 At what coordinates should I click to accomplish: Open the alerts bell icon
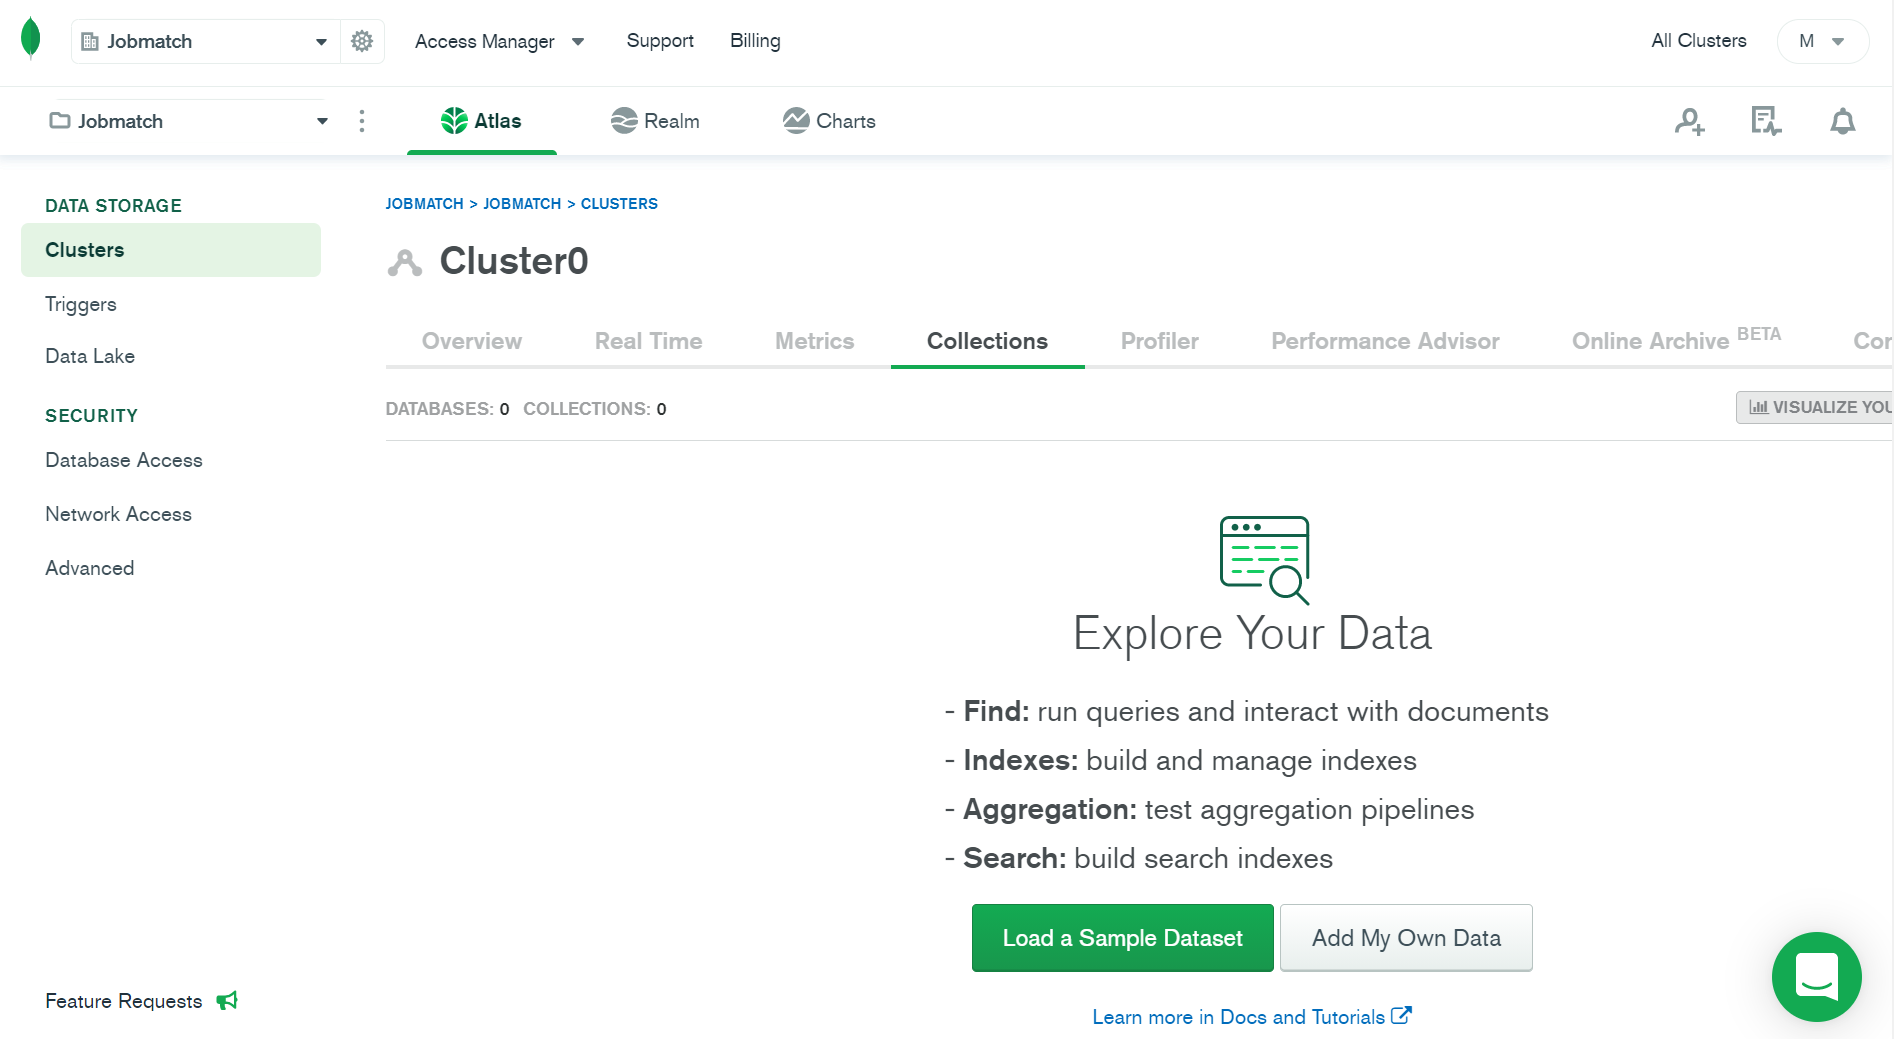(1843, 121)
